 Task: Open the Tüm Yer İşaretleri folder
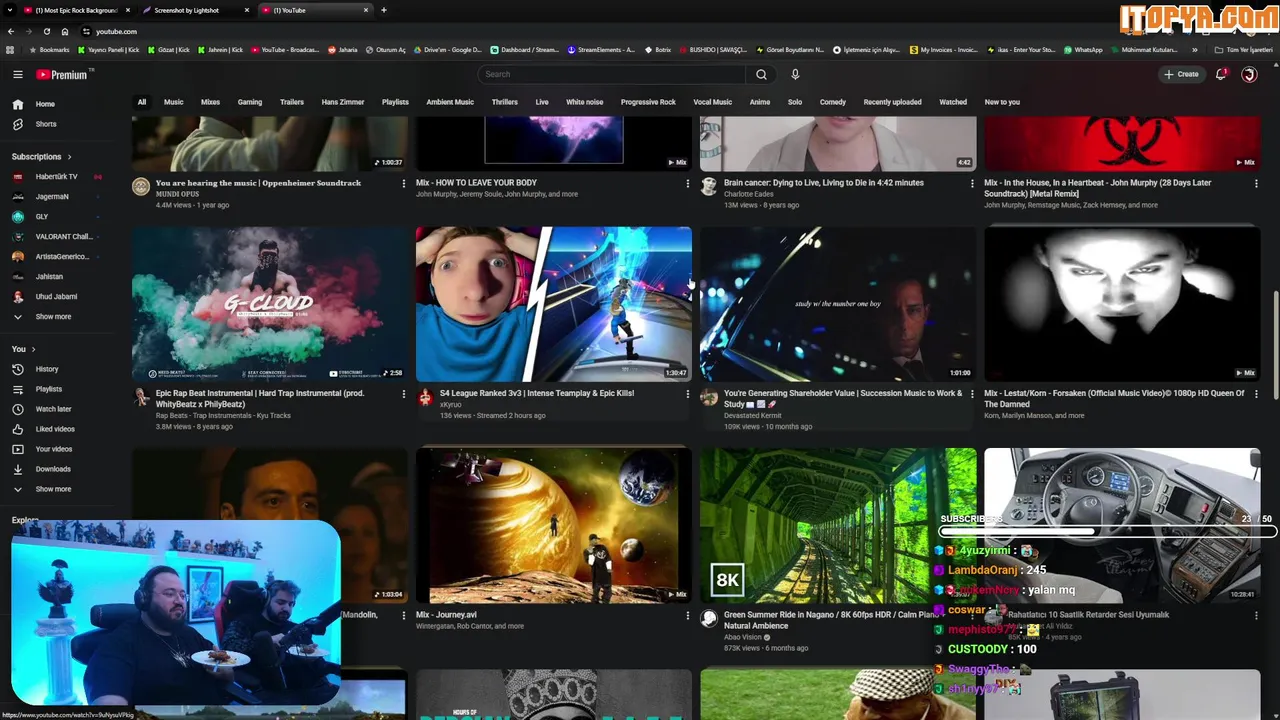[x=1245, y=50]
